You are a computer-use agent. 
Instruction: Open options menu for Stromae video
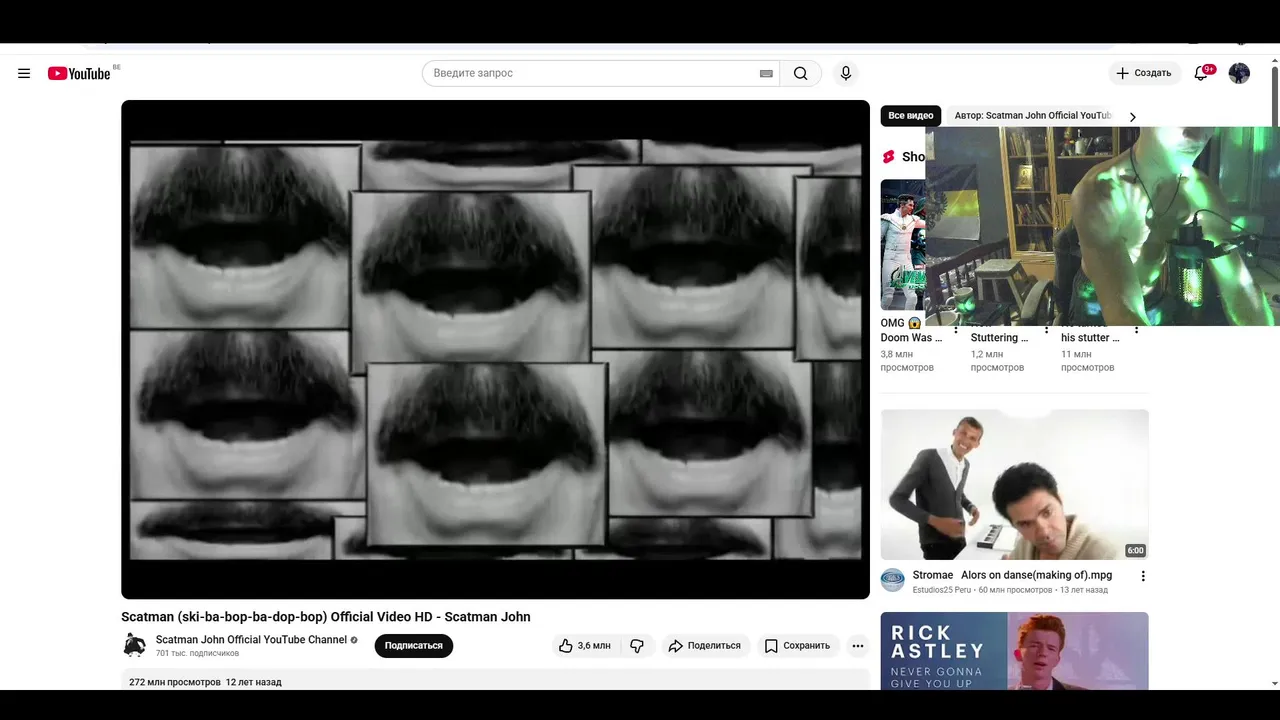pyautogui.click(x=1143, y=576)
